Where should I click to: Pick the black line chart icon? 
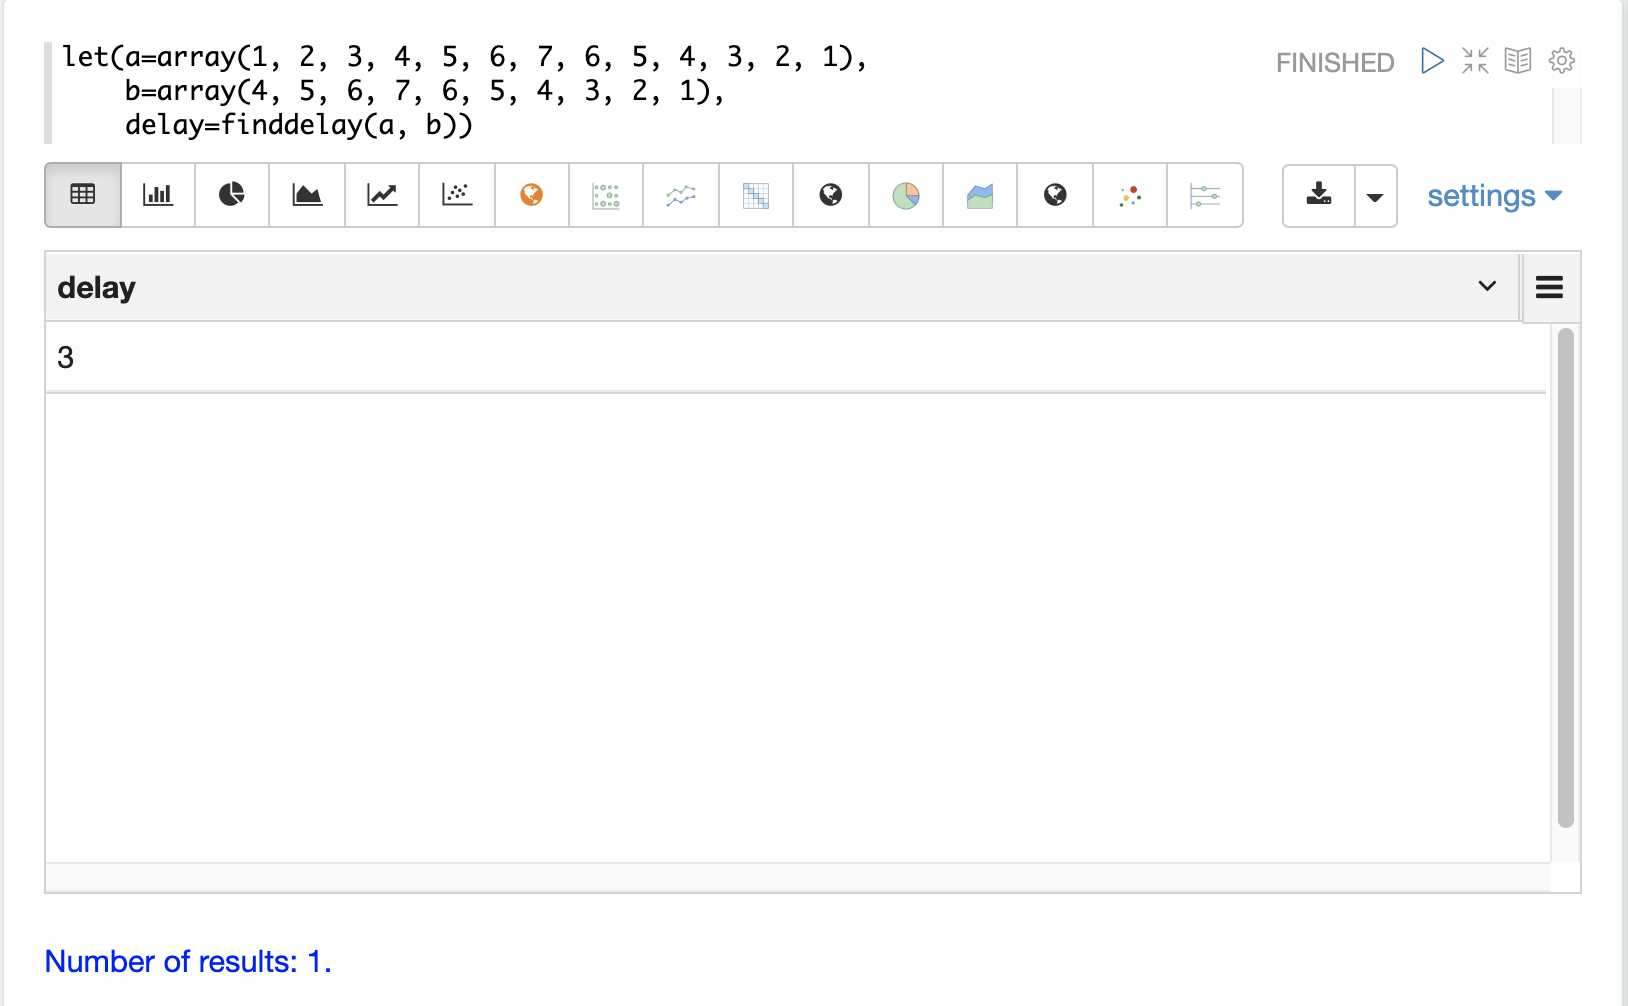(382, 195)
